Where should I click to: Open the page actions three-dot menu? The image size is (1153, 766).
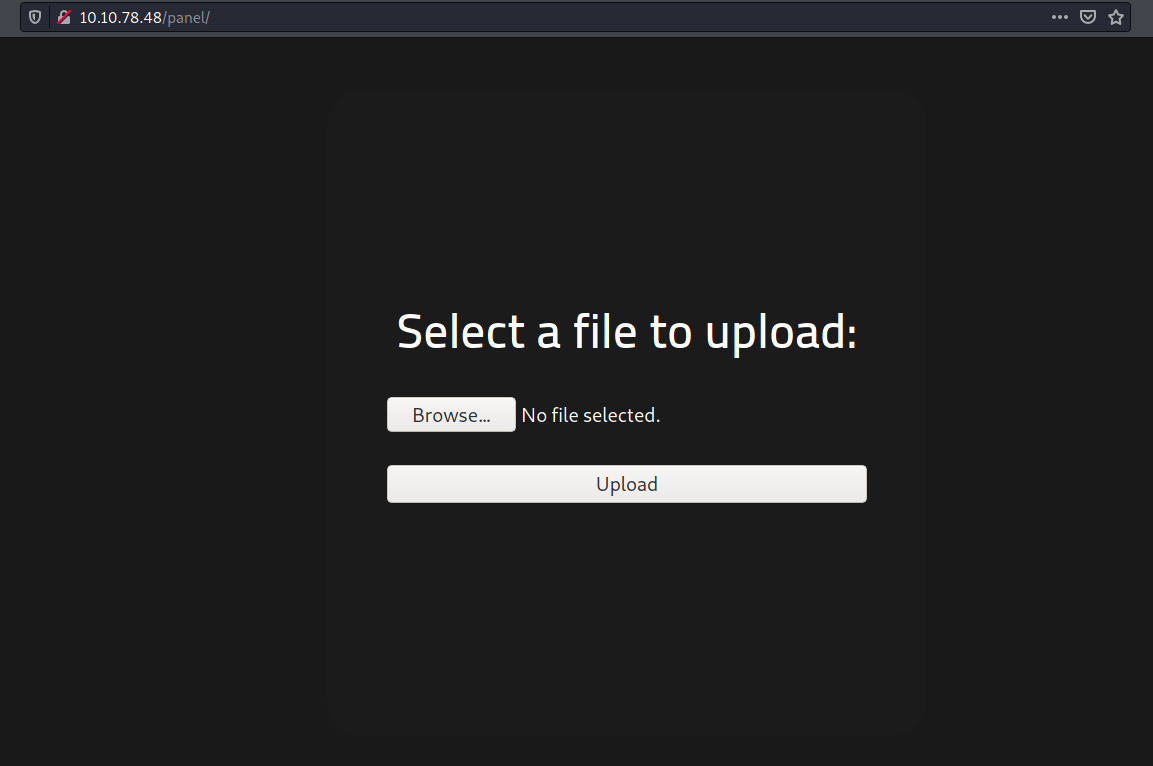[1060, 18]
